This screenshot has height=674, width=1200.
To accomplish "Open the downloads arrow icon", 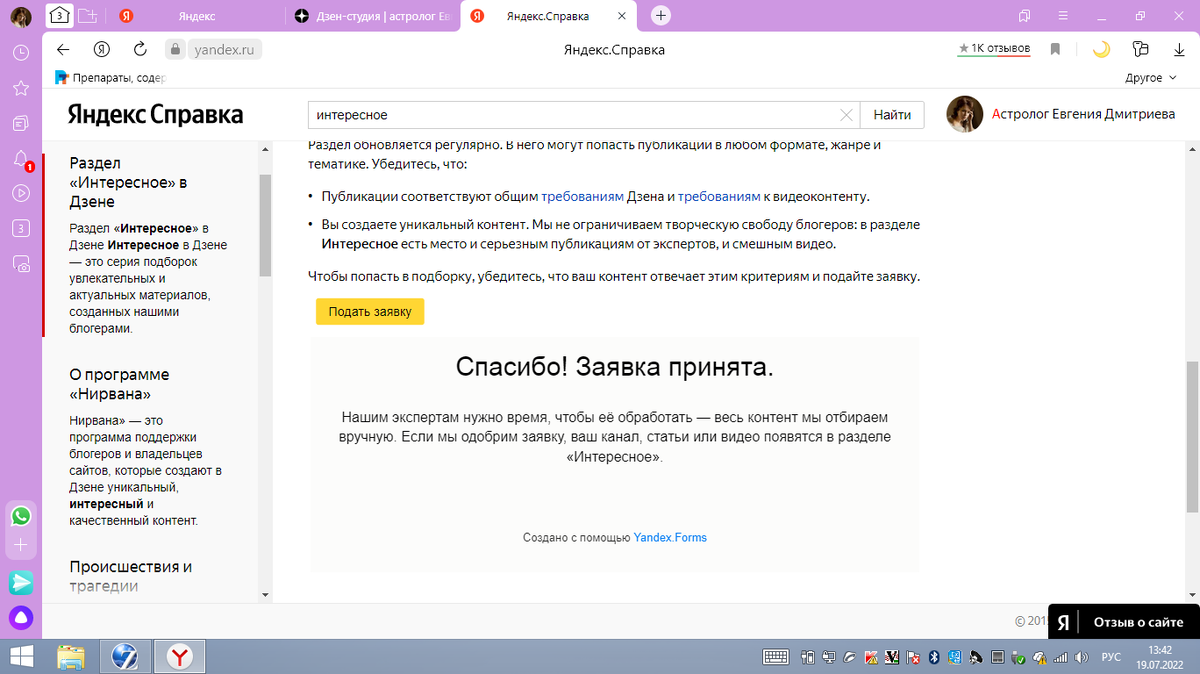I will pyautogui.click(x=1179, y=49).
